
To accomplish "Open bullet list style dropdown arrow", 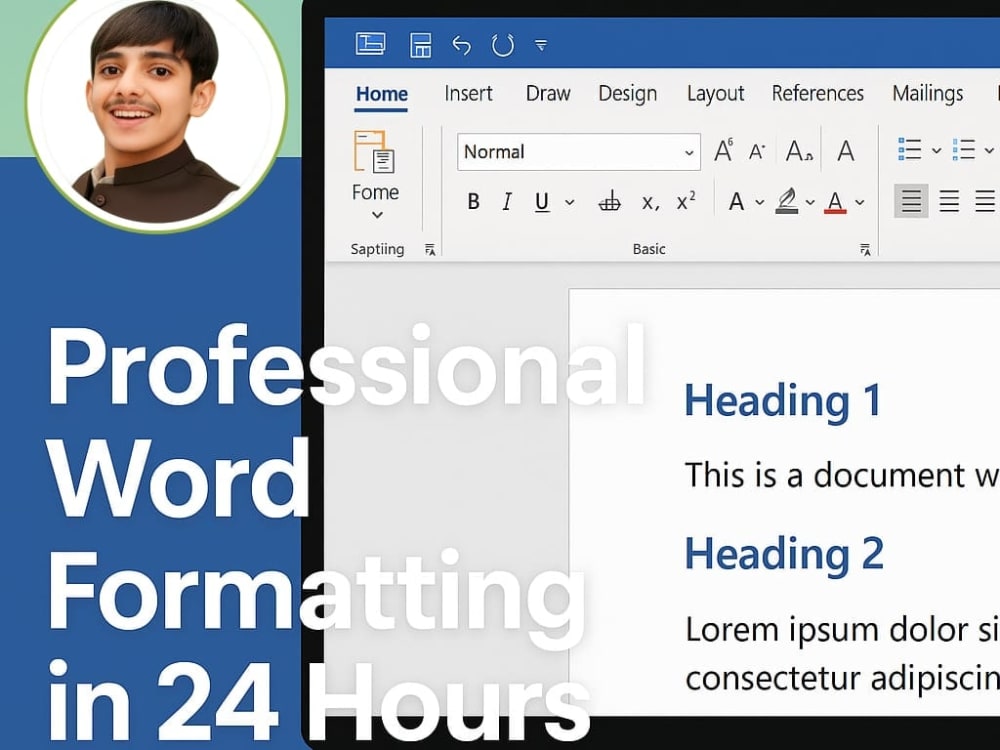I will [936, 151].
